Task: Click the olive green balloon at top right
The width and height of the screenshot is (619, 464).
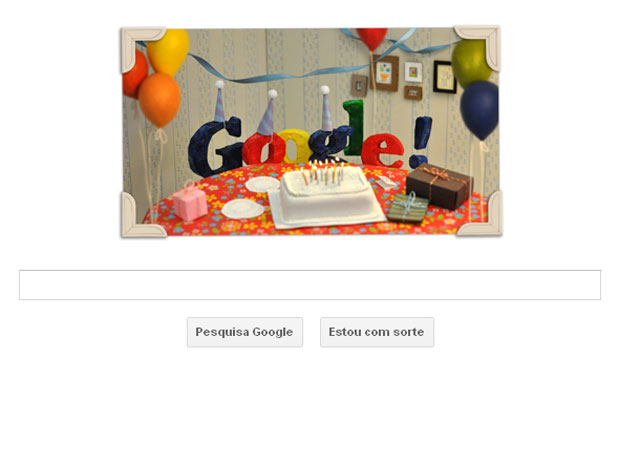Action: (471, 63)
